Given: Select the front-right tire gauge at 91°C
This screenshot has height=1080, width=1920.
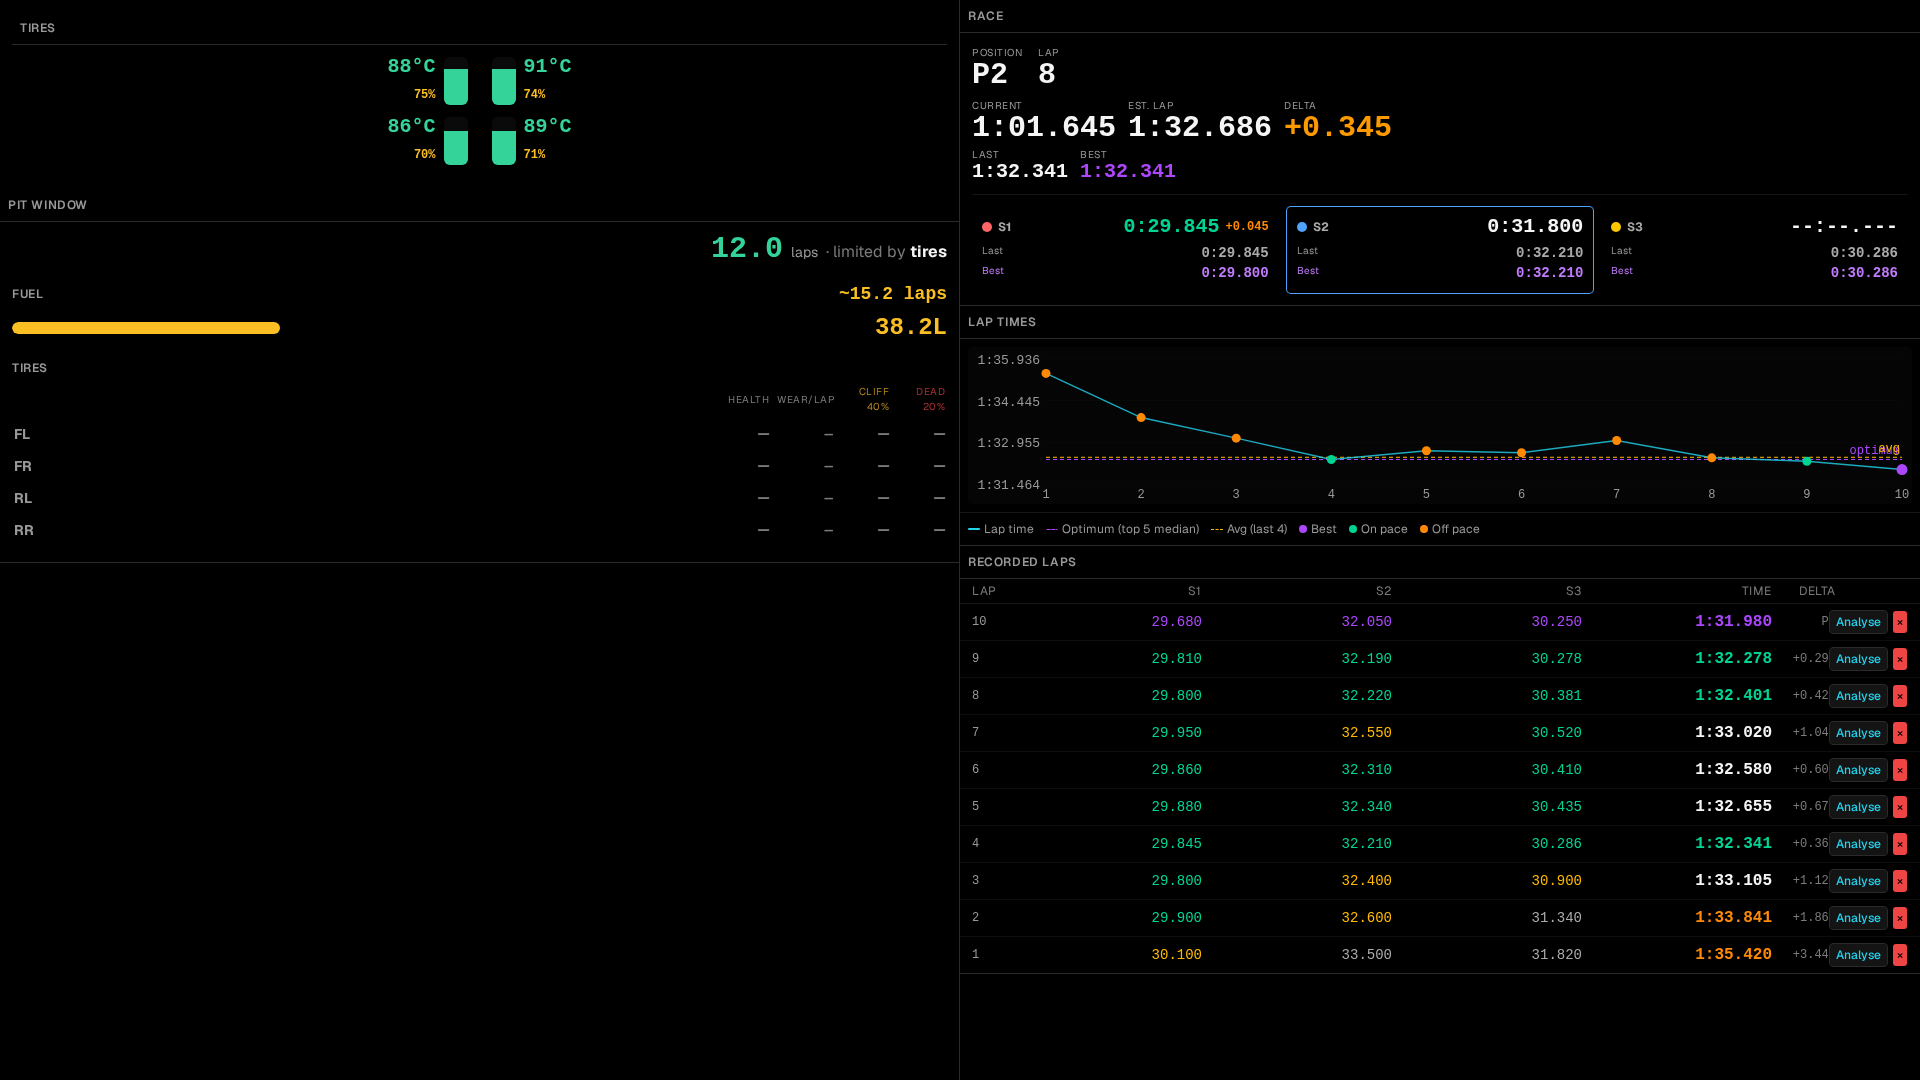Looking at the screenshot, I should click(504, 81).
